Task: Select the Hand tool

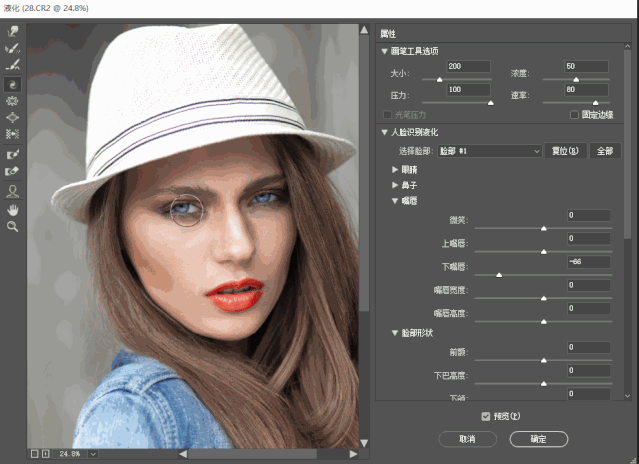Action: [13, 210]
